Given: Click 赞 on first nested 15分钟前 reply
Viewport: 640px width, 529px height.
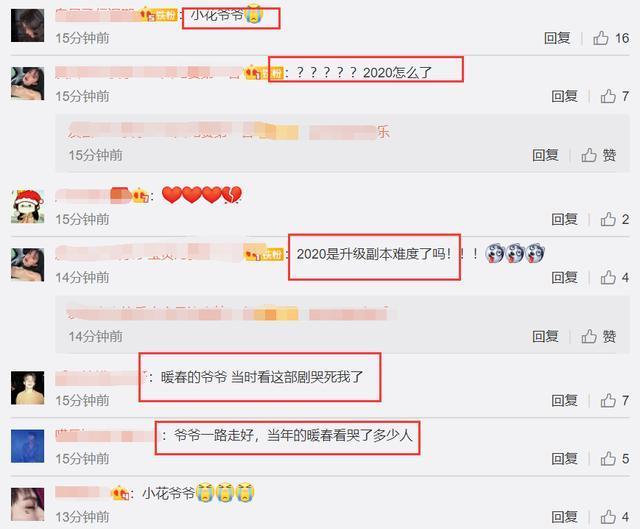Looking at the screenshot, I should pos(599,155).
